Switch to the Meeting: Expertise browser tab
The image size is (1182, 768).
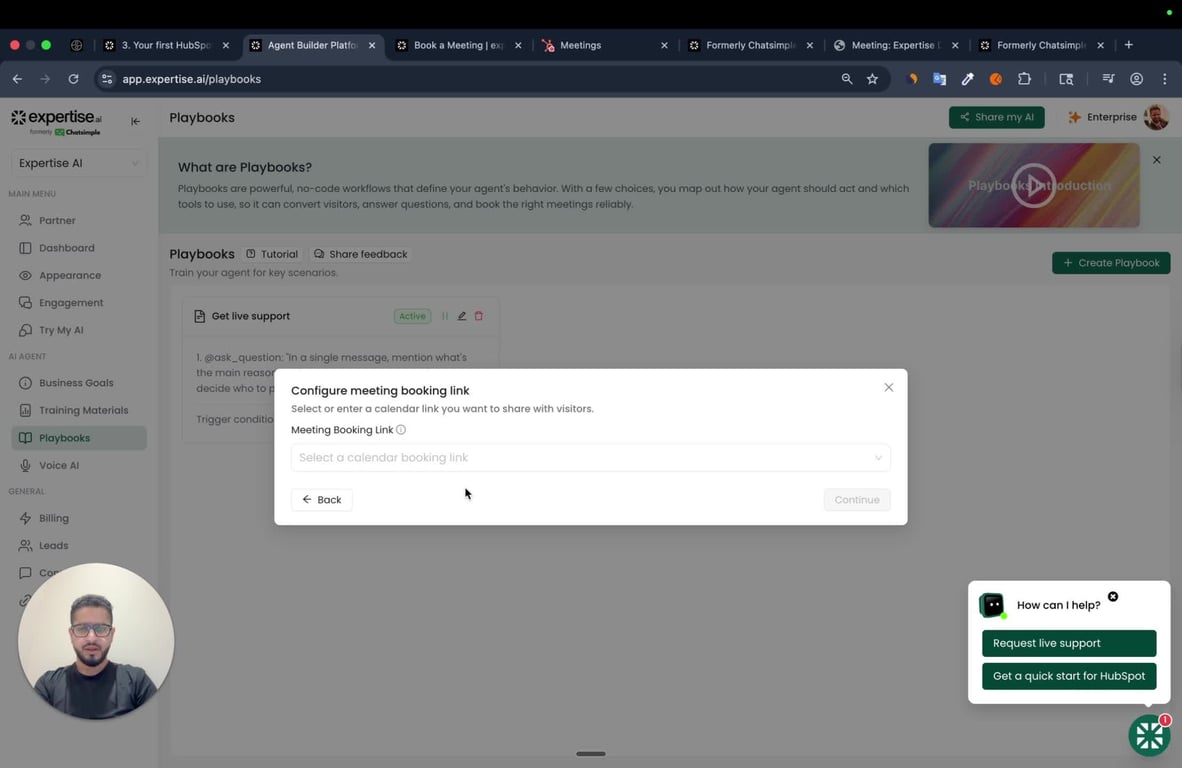(896, 45)
